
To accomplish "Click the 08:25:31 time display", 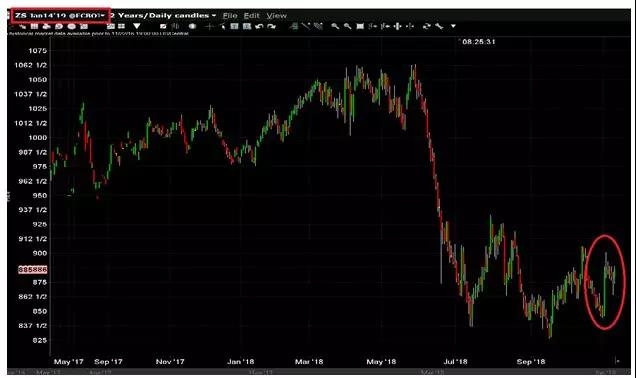I will coord(479,41).
